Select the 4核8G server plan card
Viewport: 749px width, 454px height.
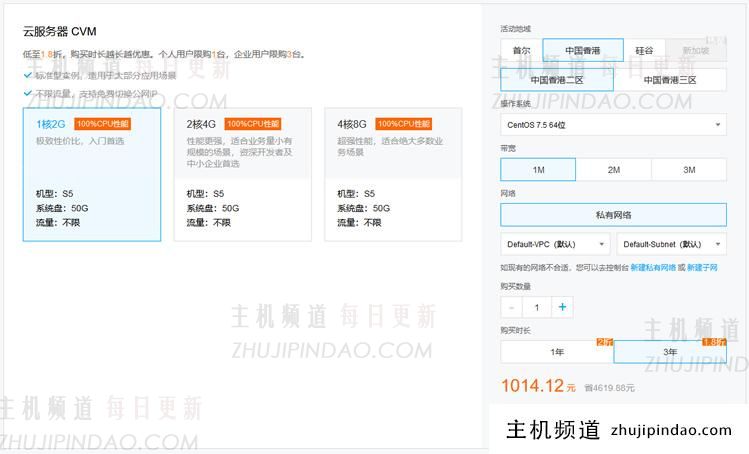tap(393, 174)
